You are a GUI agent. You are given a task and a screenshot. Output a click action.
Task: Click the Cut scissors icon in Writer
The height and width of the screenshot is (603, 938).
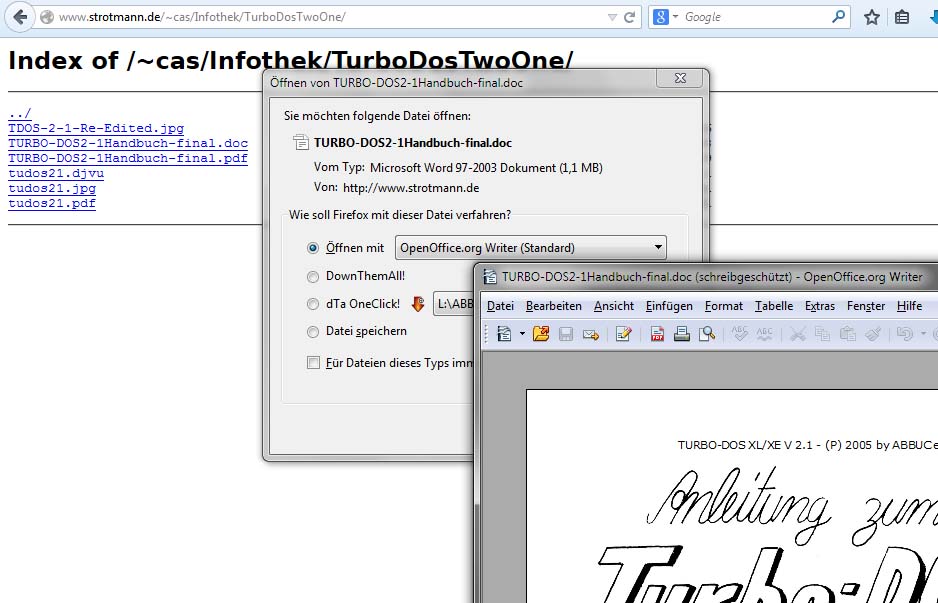tap(797, 333)
